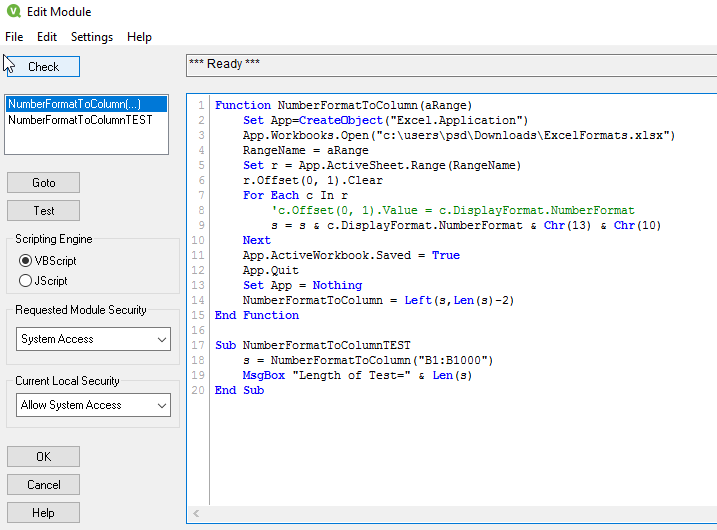Open the File menu
The image size is (717, 530).
tap(14, 37)
